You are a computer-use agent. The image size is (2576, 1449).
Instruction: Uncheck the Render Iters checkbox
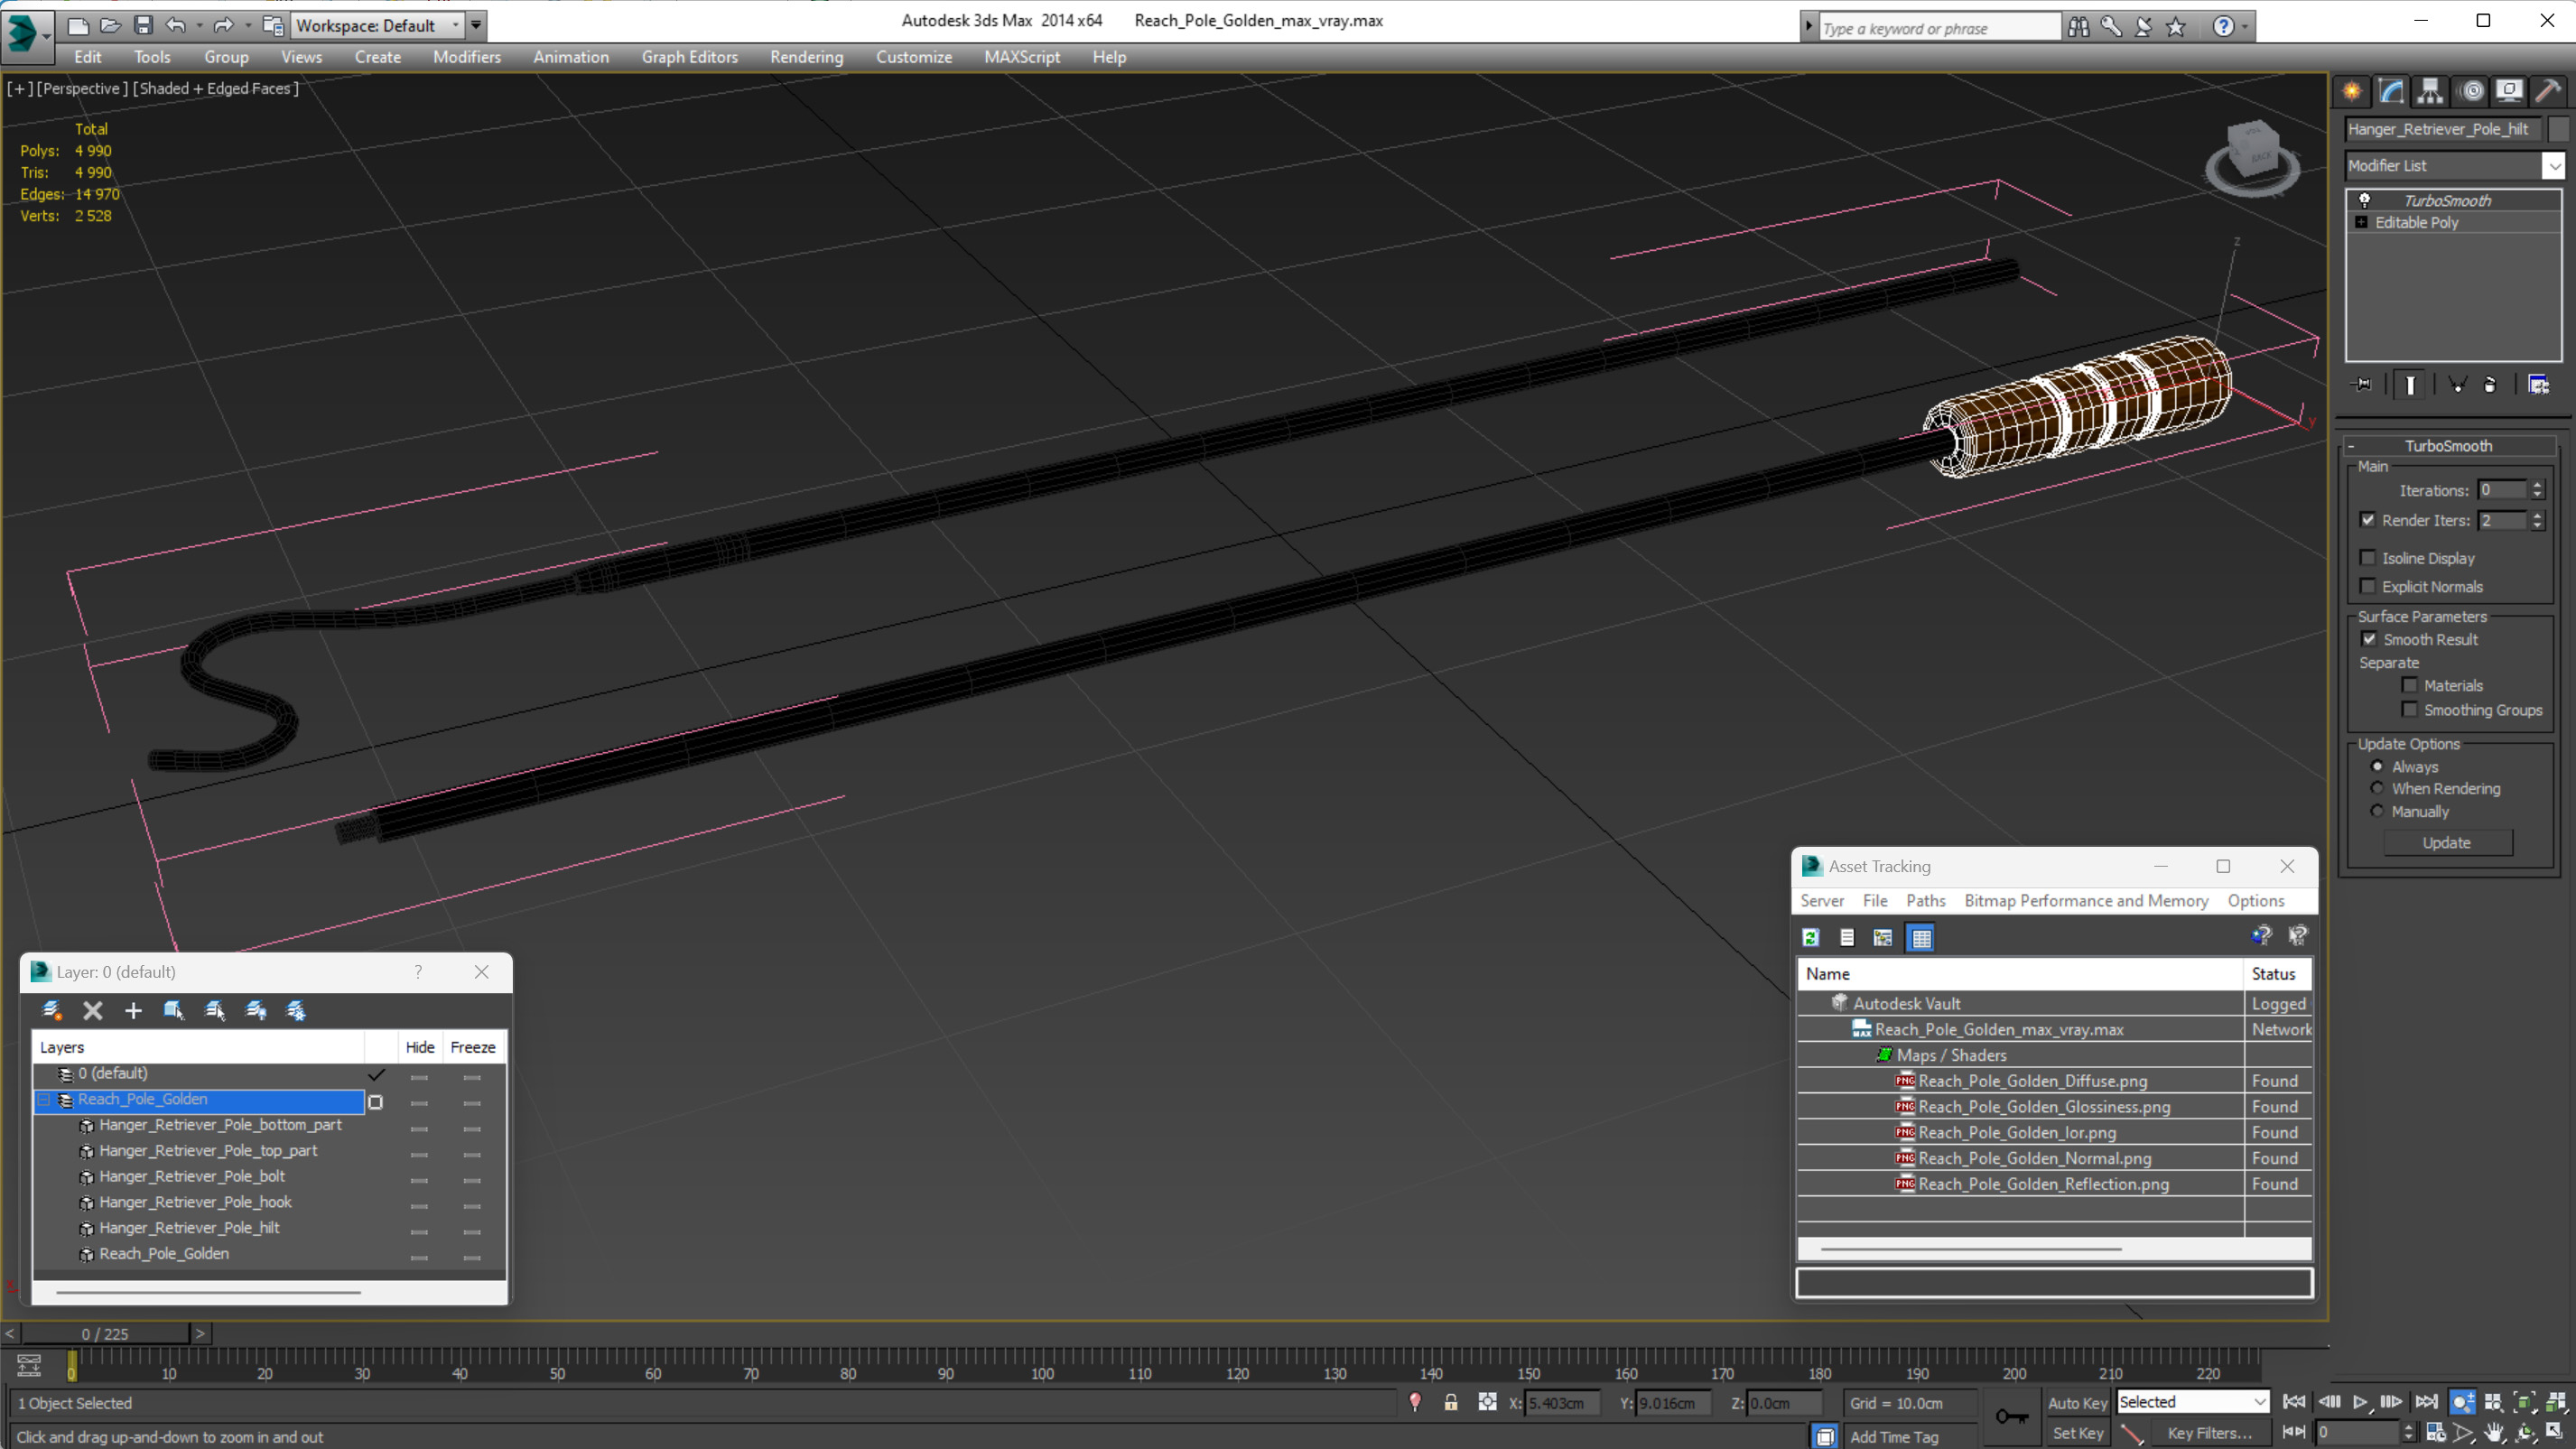[2368, 520]
